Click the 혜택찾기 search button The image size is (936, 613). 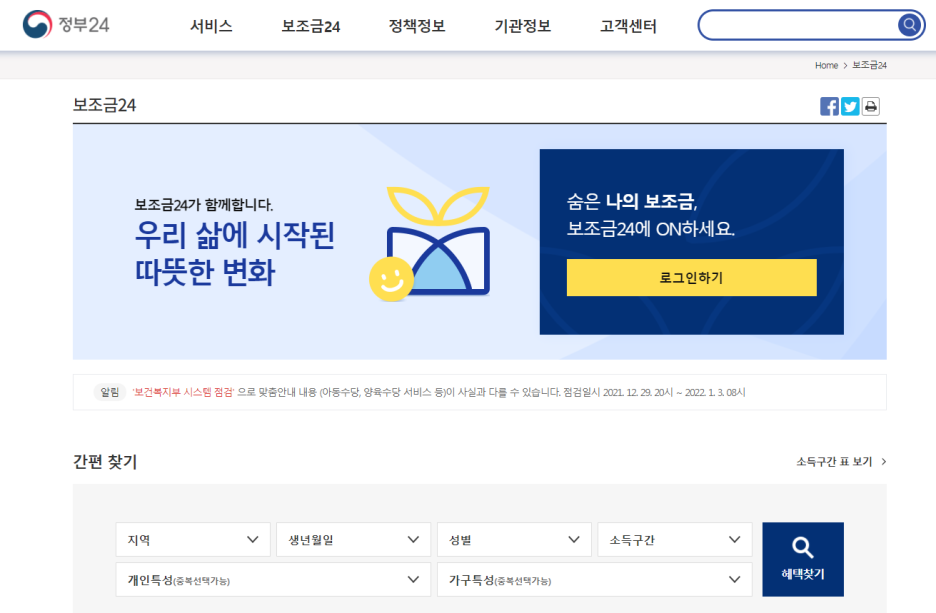coord(803,559)
